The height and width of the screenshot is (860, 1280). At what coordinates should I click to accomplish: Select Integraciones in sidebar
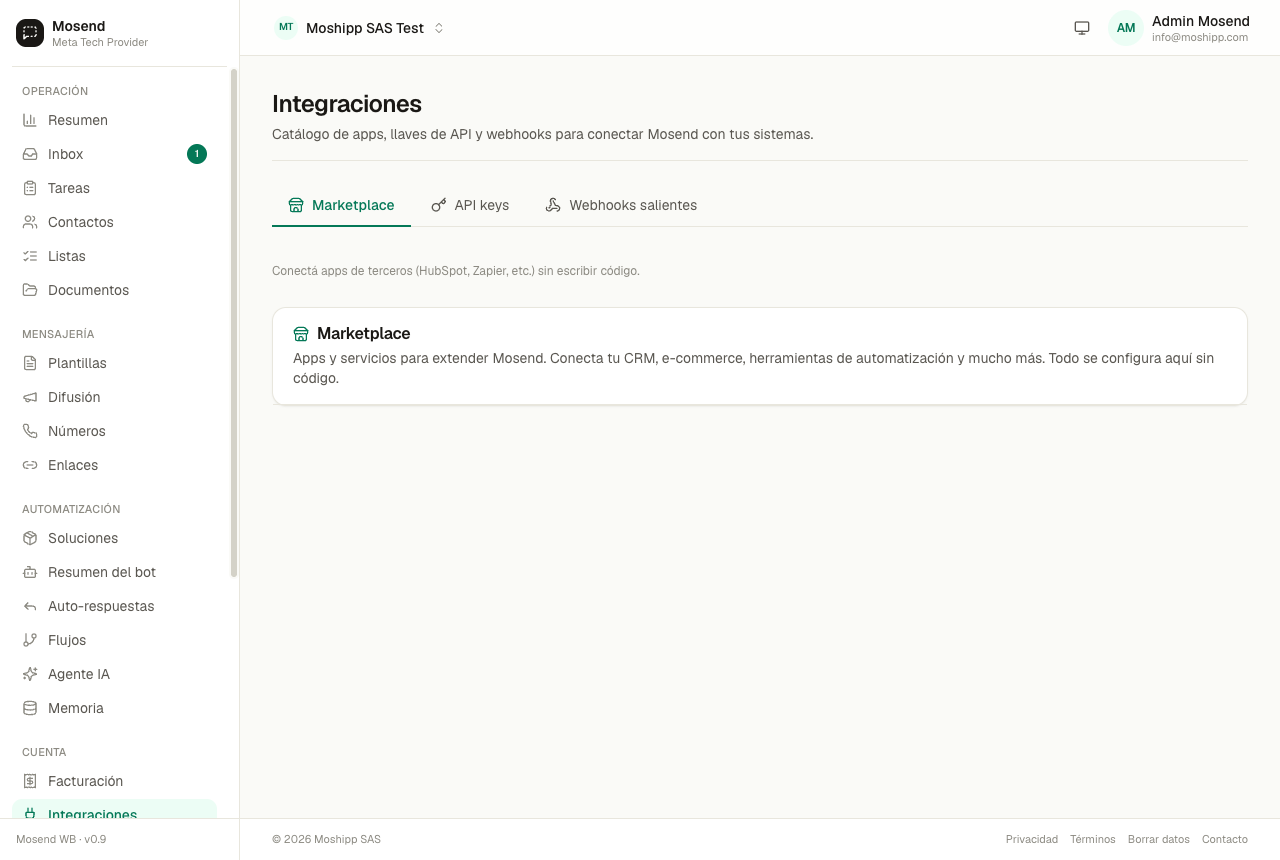(x=114, y=810)
